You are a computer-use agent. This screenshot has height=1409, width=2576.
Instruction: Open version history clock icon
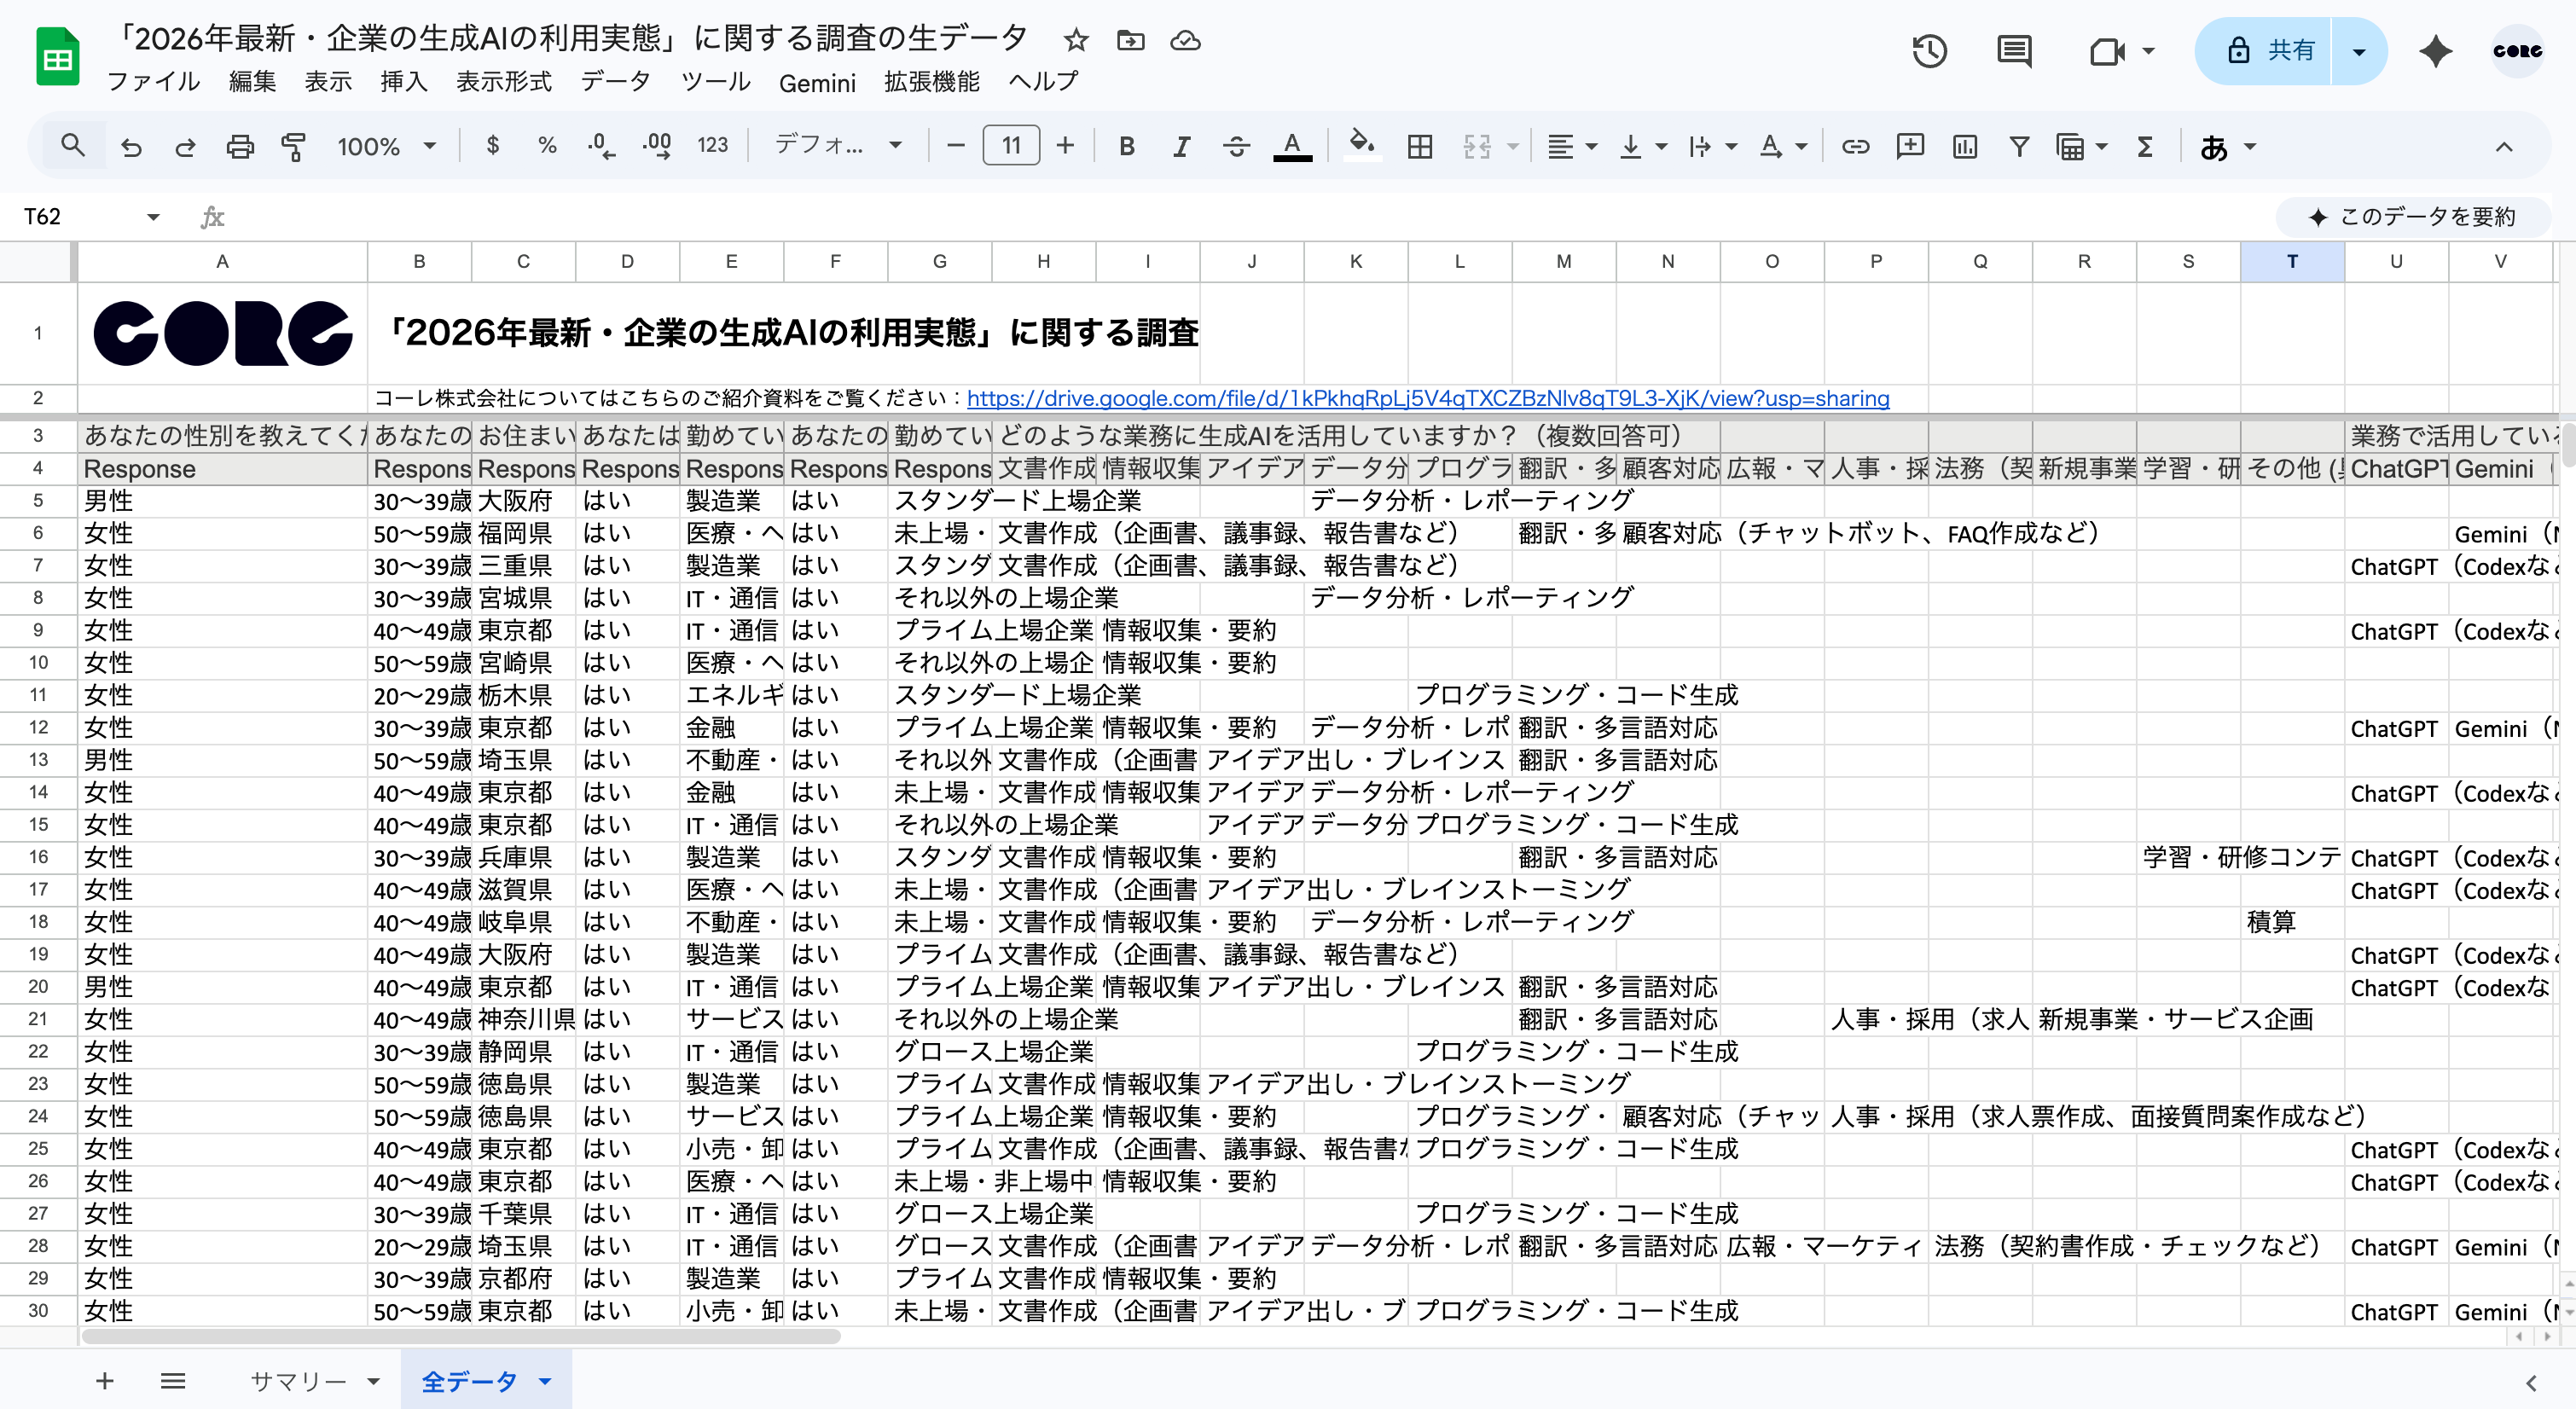1929,51
